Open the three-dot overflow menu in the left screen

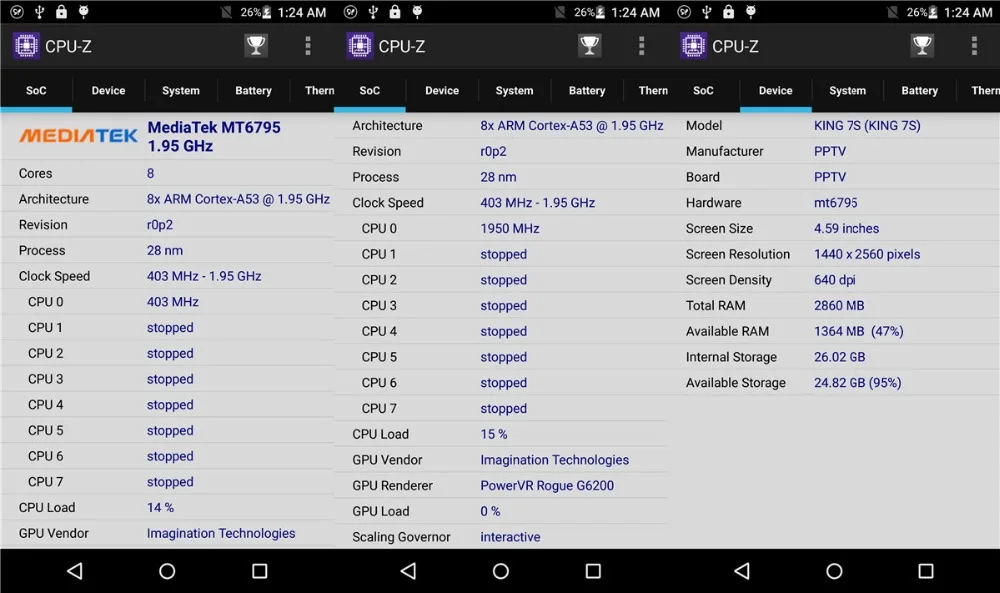pyautogui.click(x=308, y=45)
